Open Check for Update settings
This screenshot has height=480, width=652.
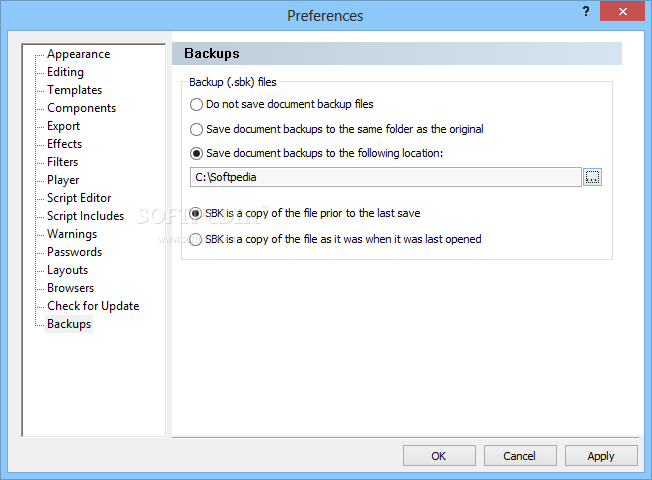[x=93, y=306]
